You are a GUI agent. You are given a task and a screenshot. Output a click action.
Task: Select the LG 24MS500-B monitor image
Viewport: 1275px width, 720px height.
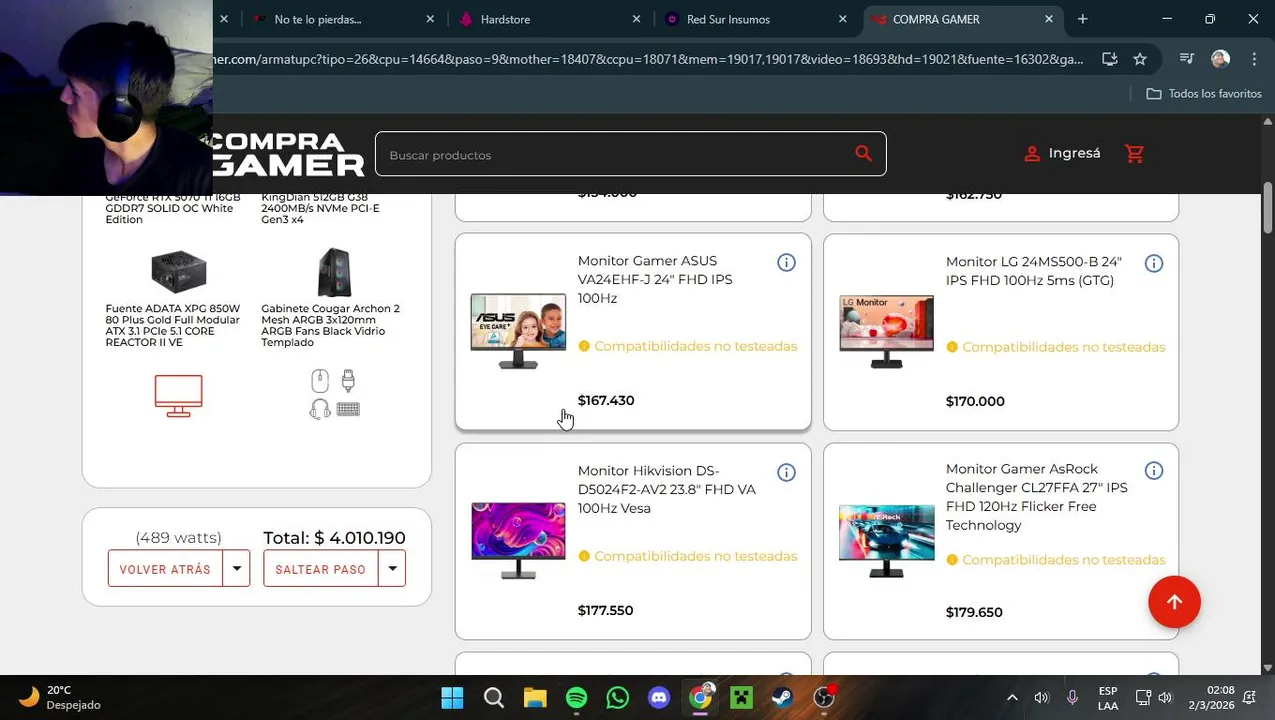coord(886,331)
